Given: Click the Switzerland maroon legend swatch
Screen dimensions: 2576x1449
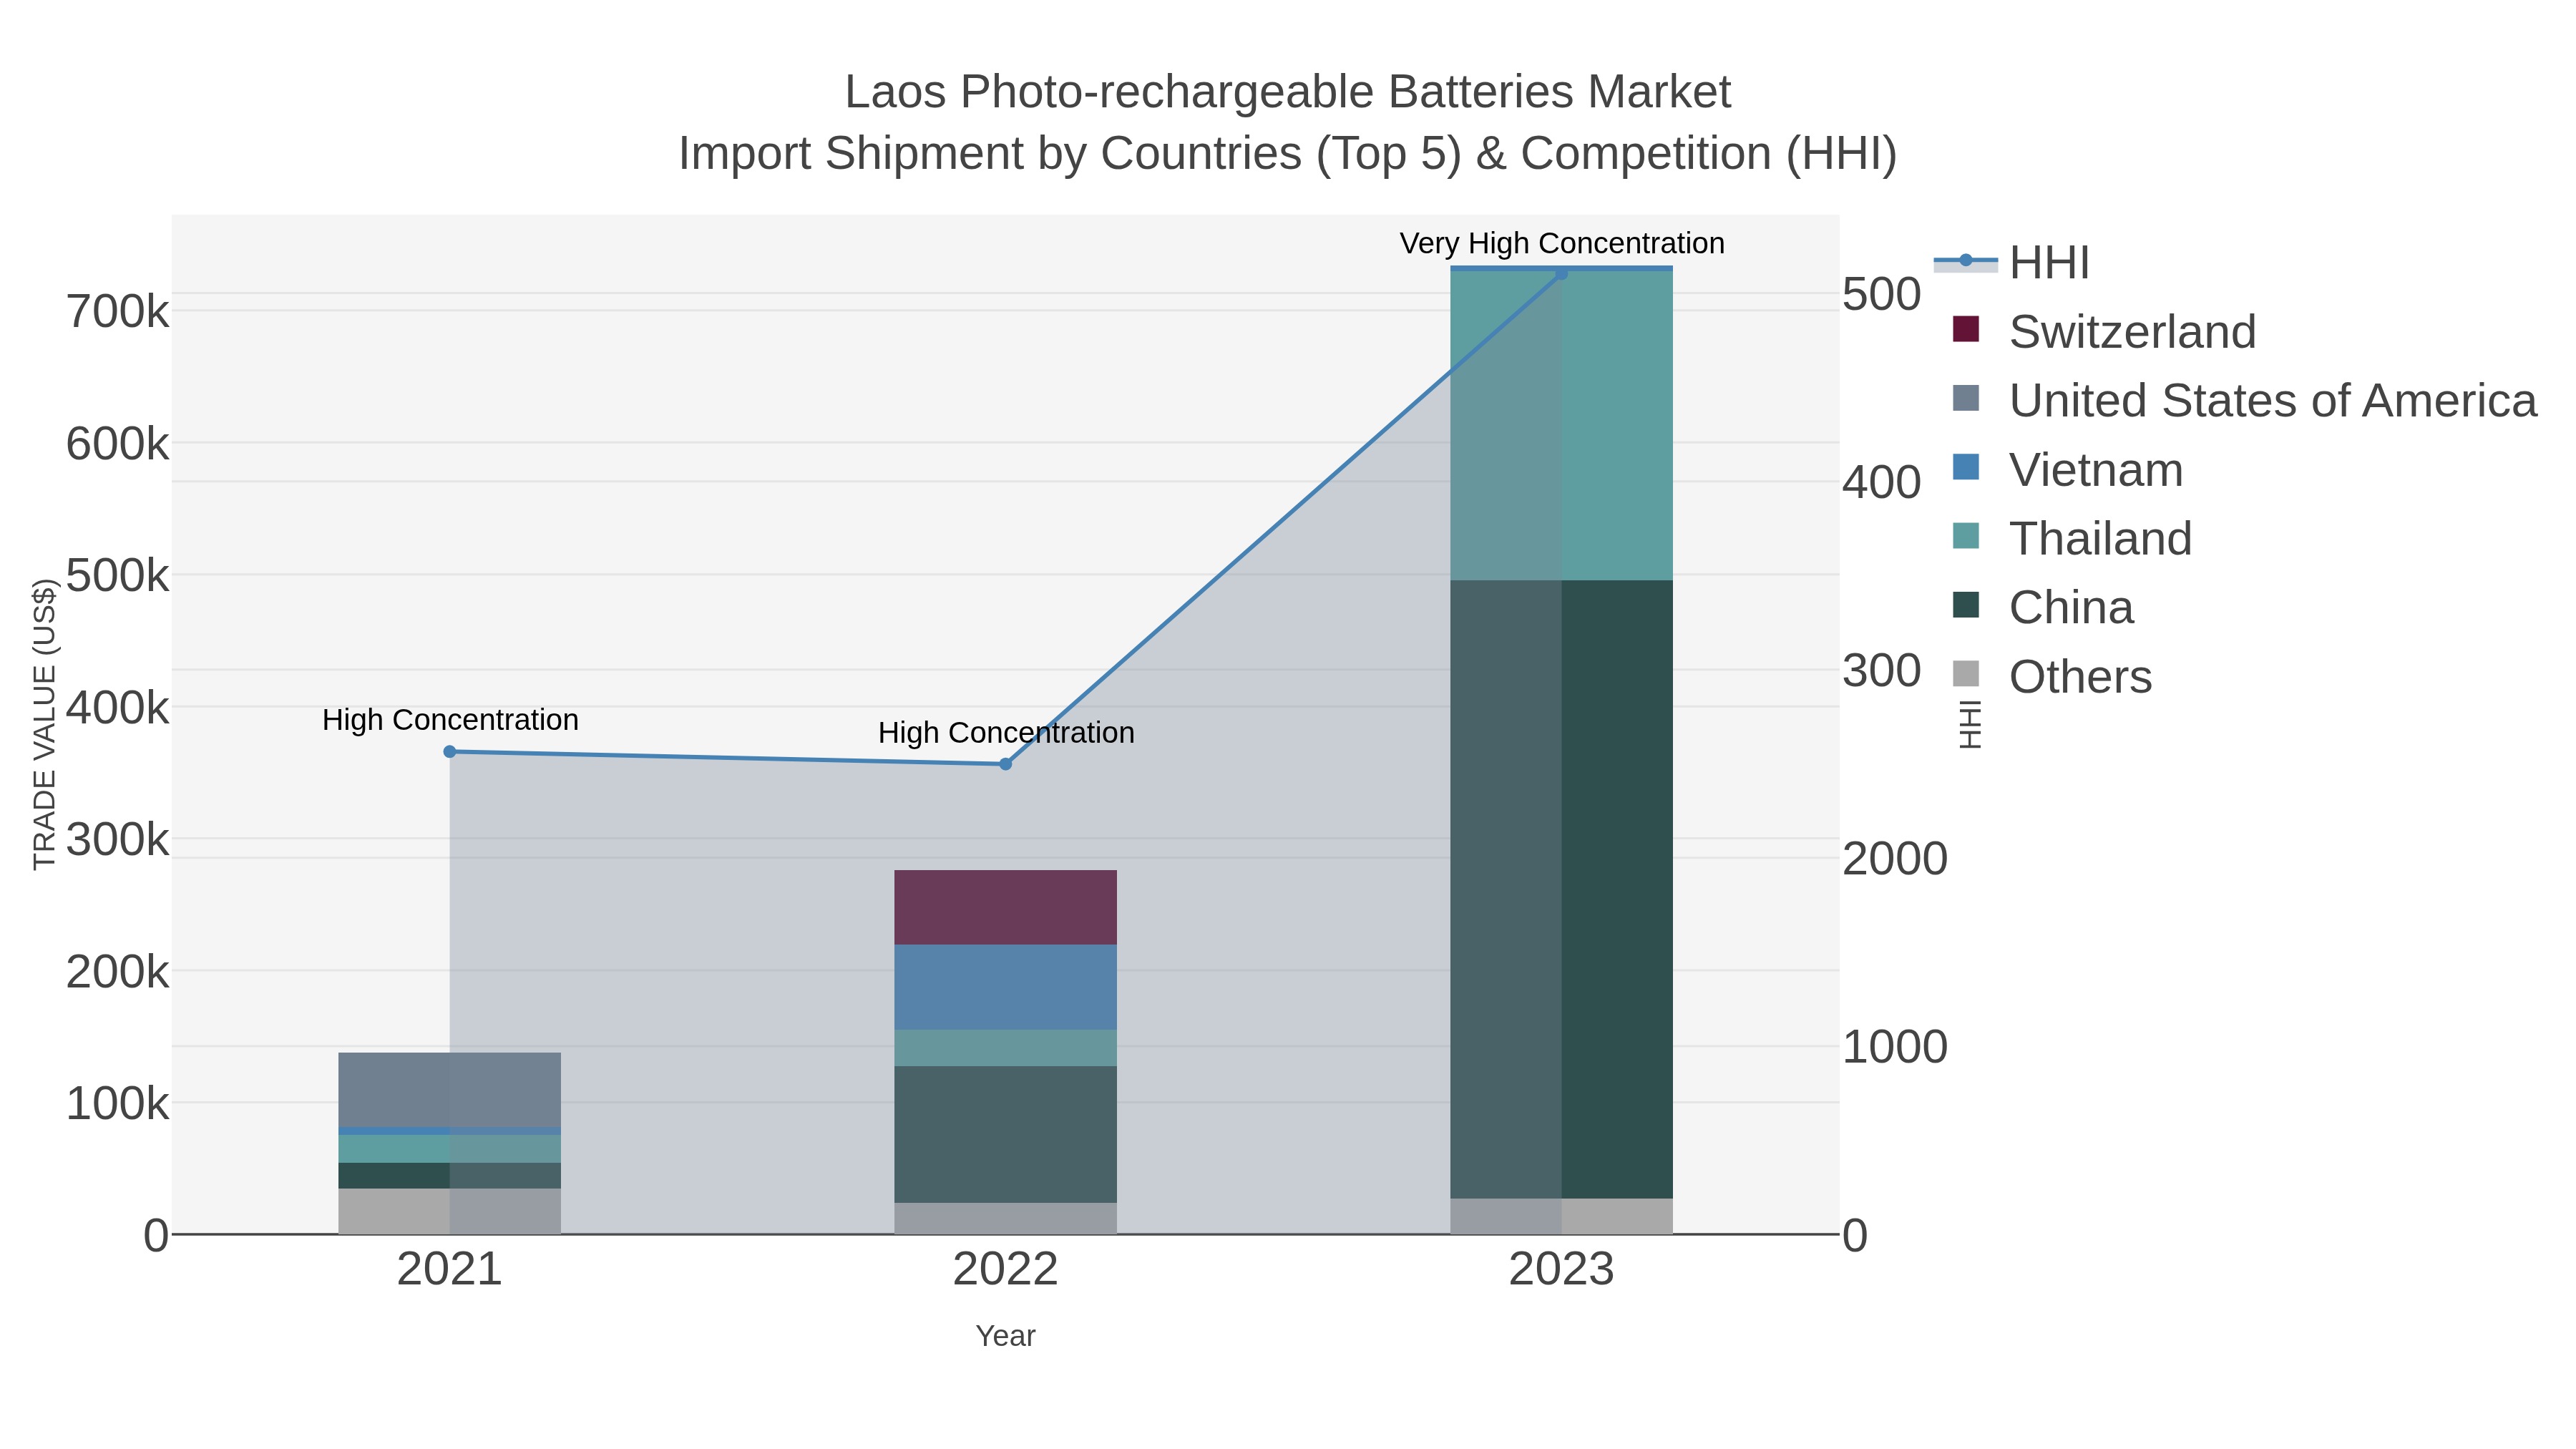Looking at the screenshot, I should (x=1966, y=329).
